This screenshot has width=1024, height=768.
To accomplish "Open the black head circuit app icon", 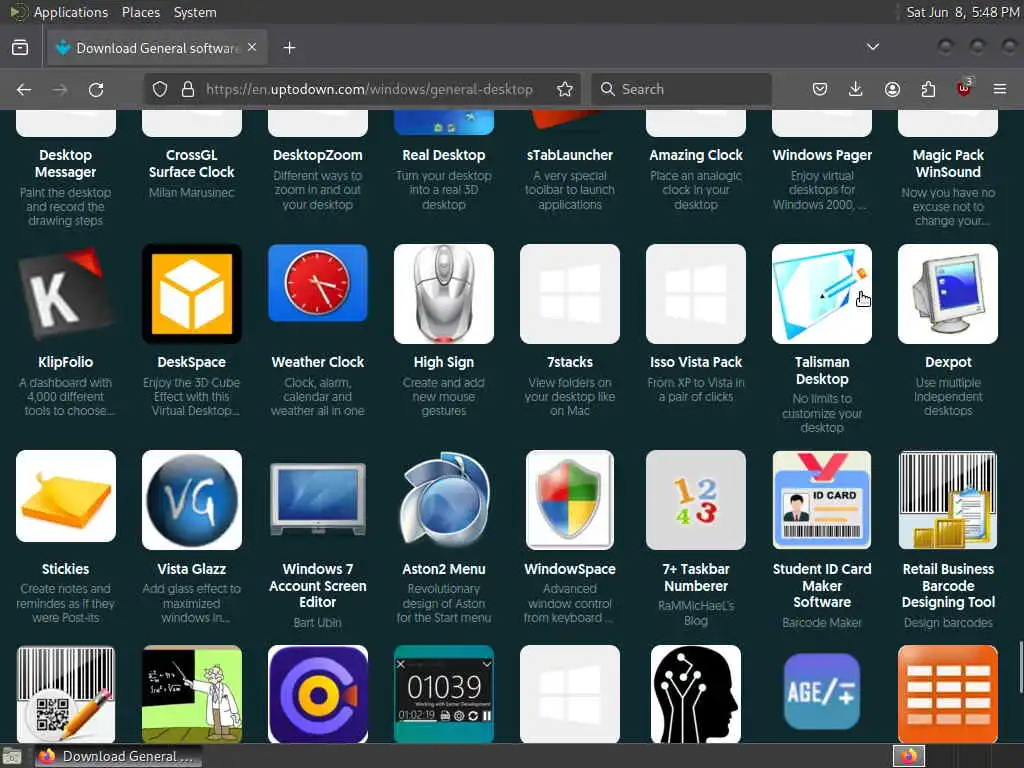I will [x=696, y=694].
